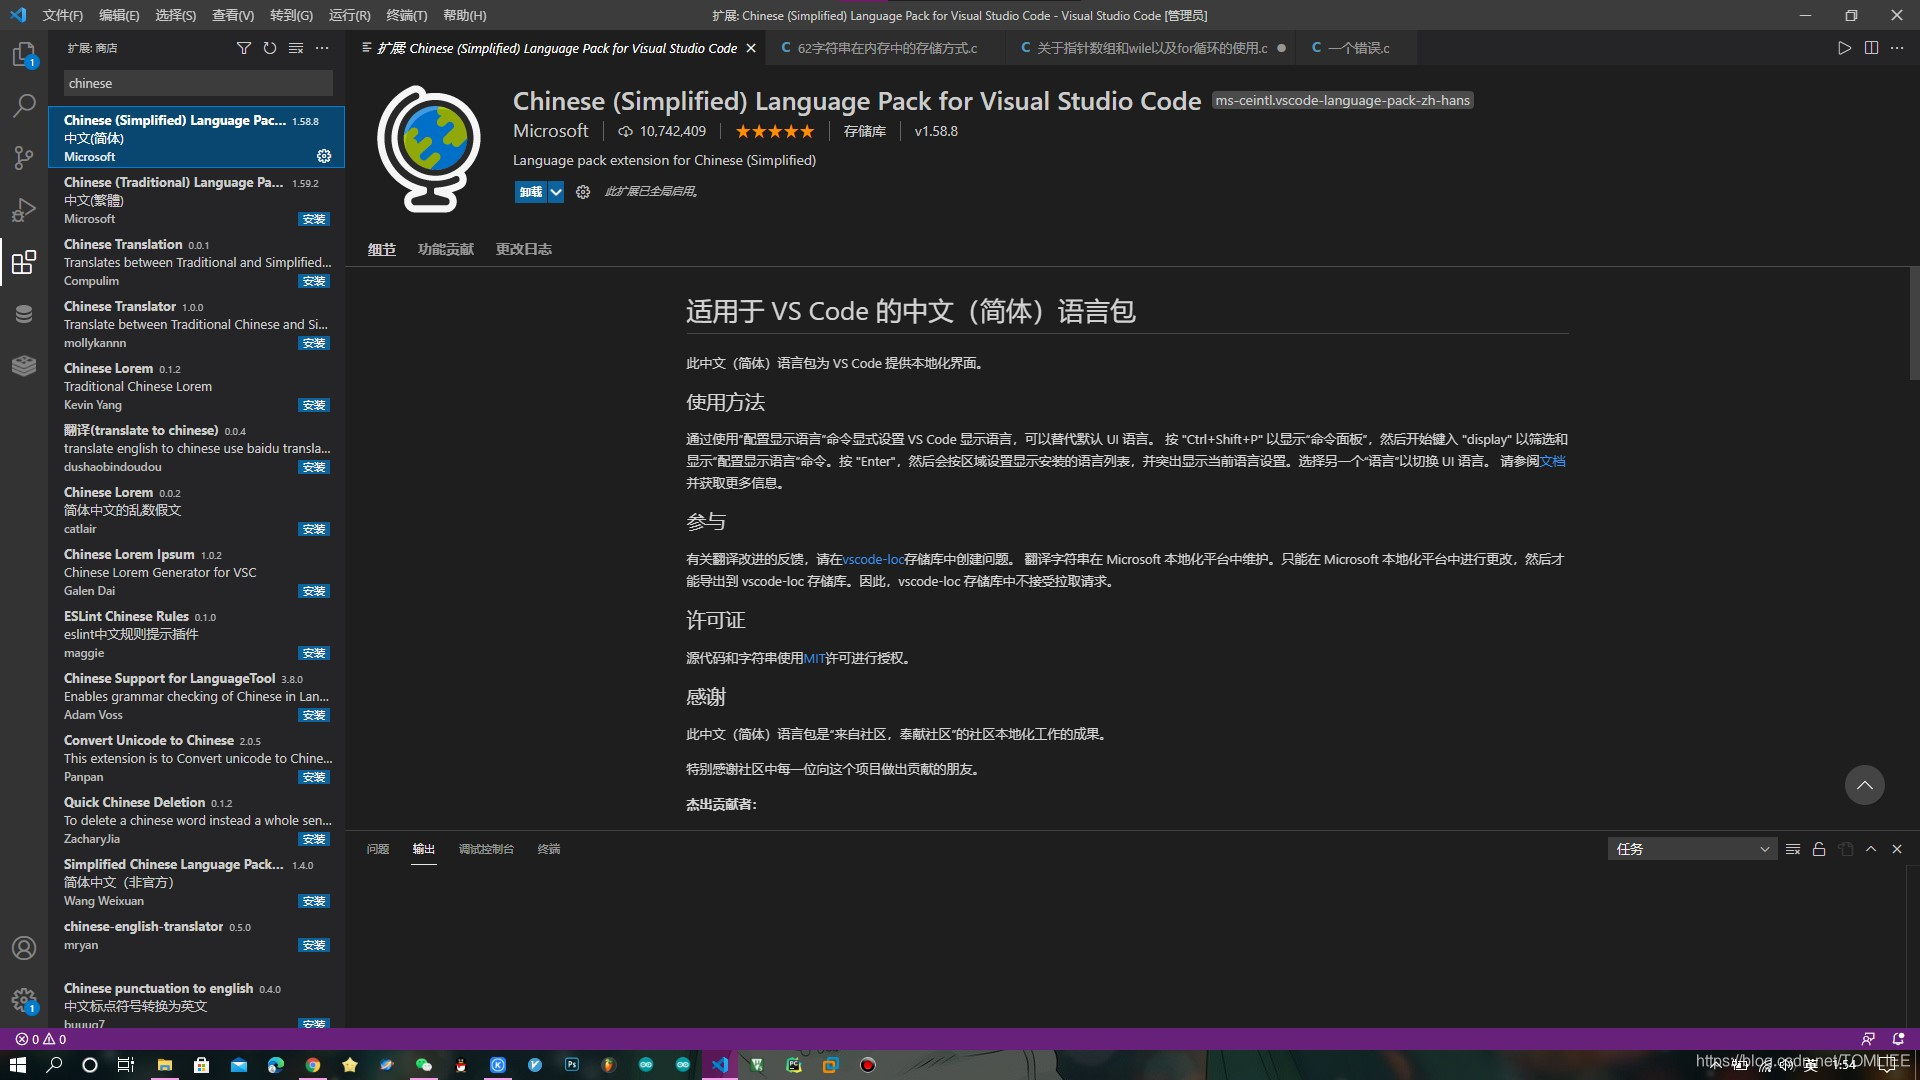Click the filter extensions funnel icon
The width and height of the screenshot is (1920, 1080).
[x=243, y=48]
